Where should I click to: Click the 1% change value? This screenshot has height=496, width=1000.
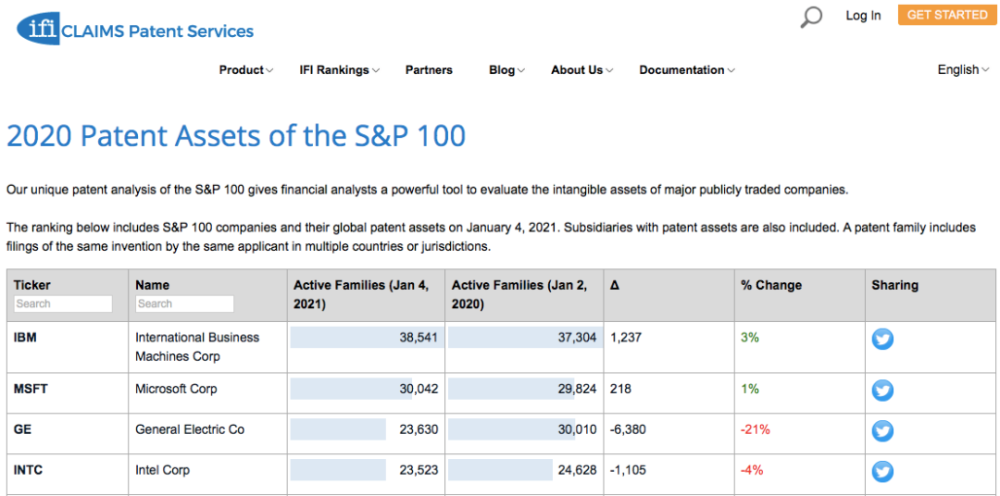[x=750, y=388]
